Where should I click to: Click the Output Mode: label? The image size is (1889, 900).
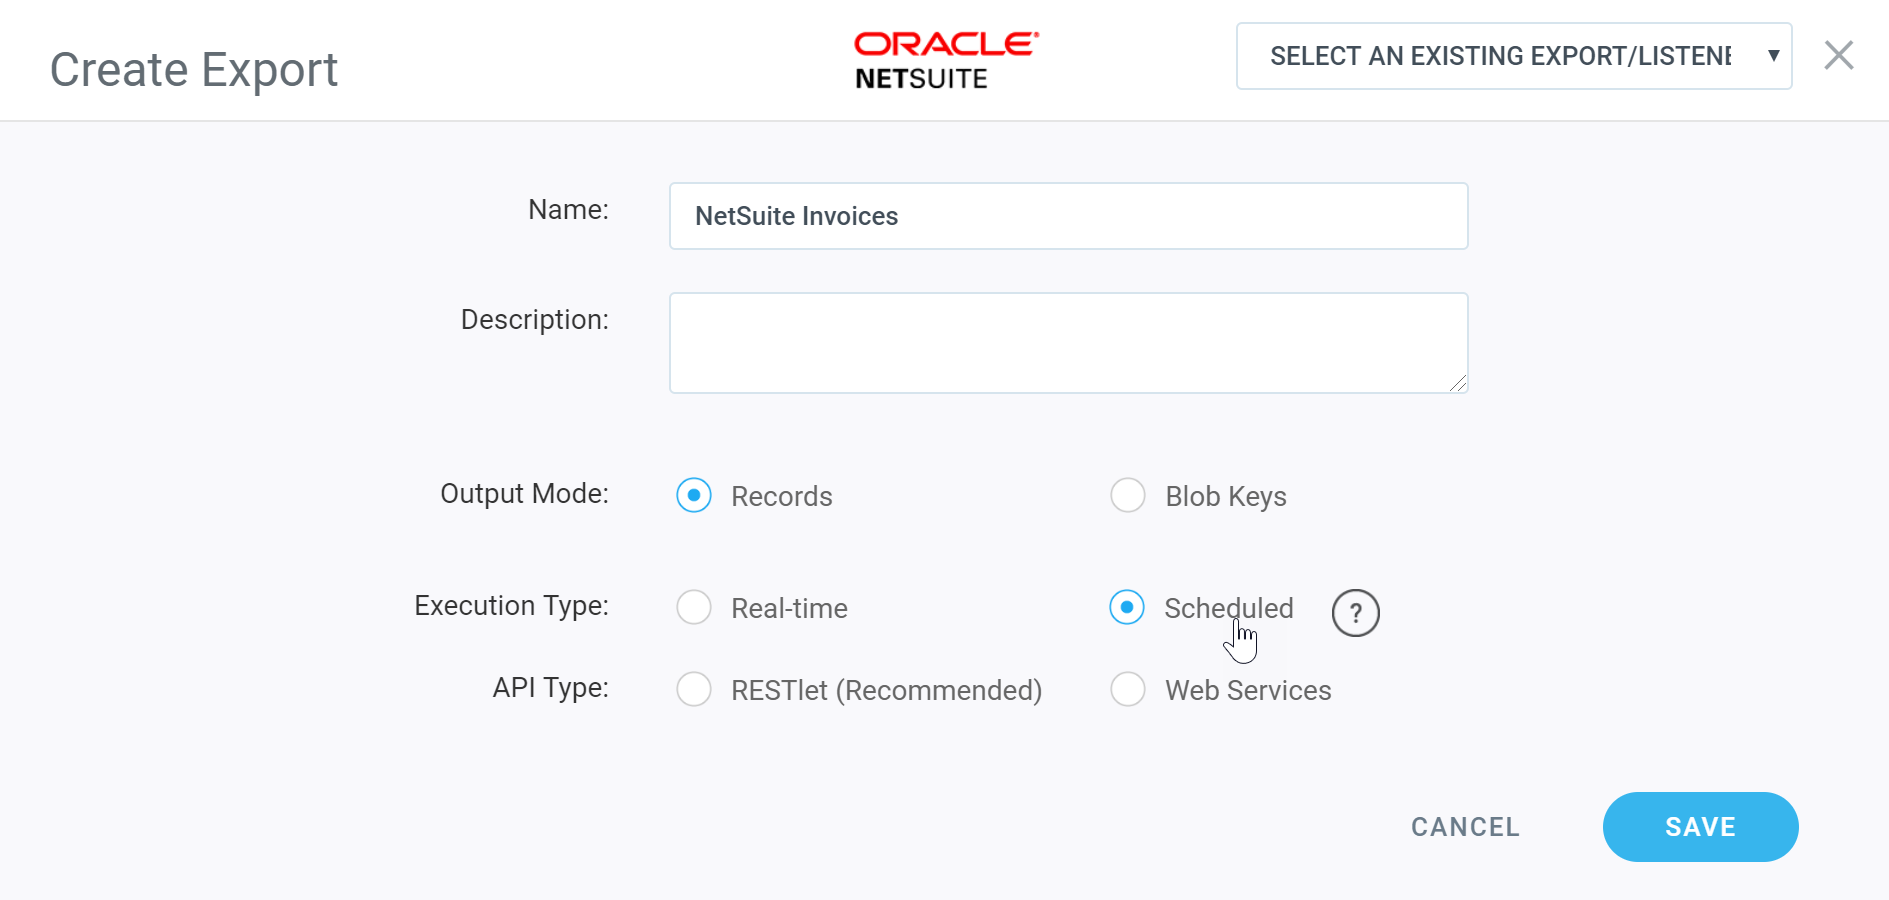pyautogui.click(x=524, y=494)
